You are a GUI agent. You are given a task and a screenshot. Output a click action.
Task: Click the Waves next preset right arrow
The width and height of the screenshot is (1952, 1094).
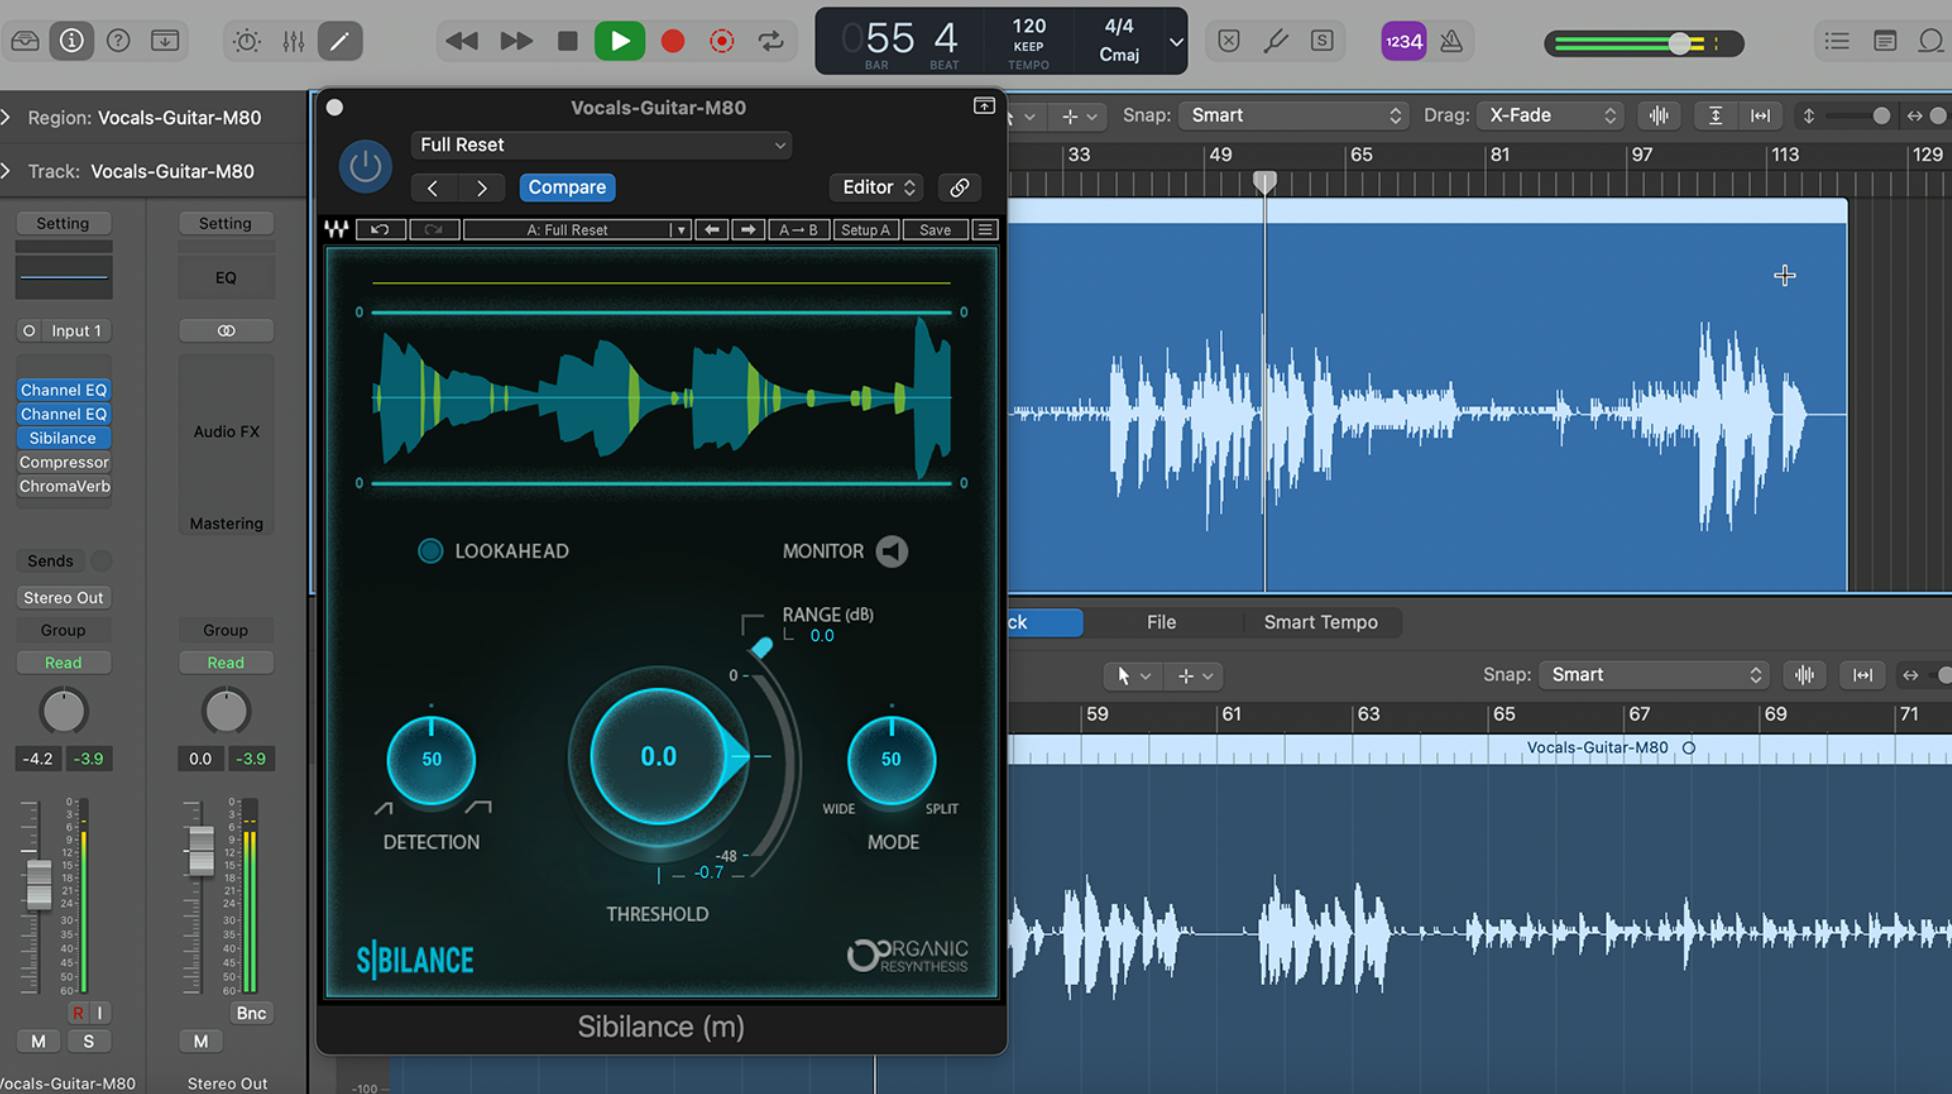tap(747, 230)
